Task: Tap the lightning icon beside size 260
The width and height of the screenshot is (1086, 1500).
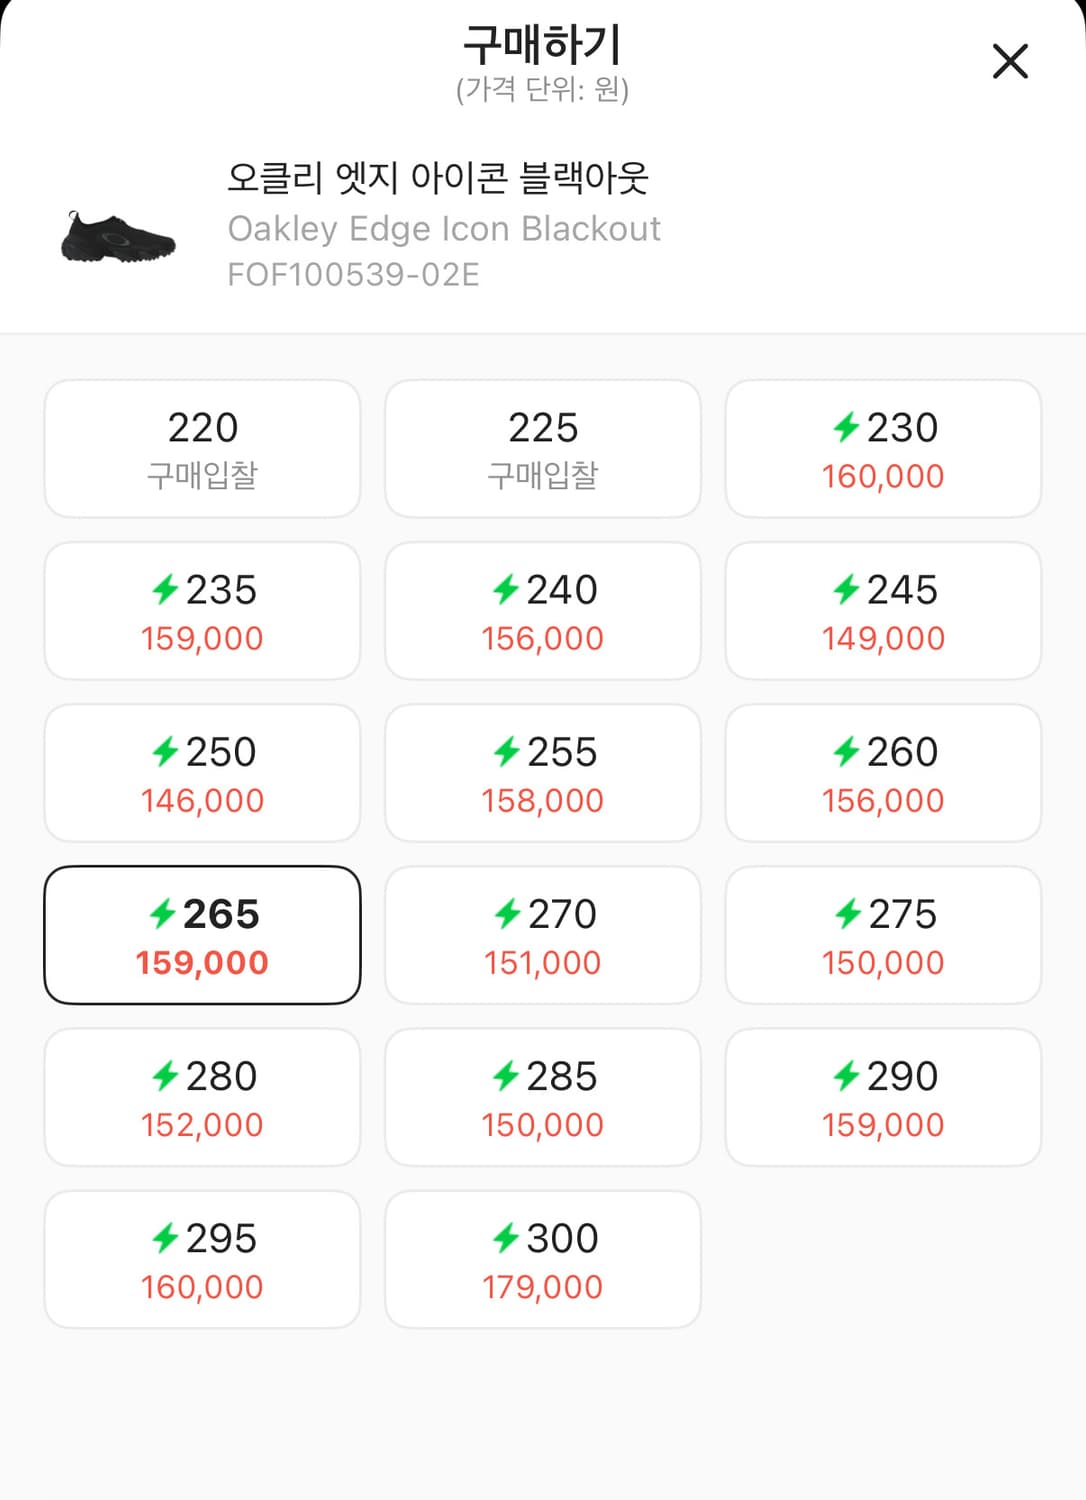Action: [x=846, y=752]
